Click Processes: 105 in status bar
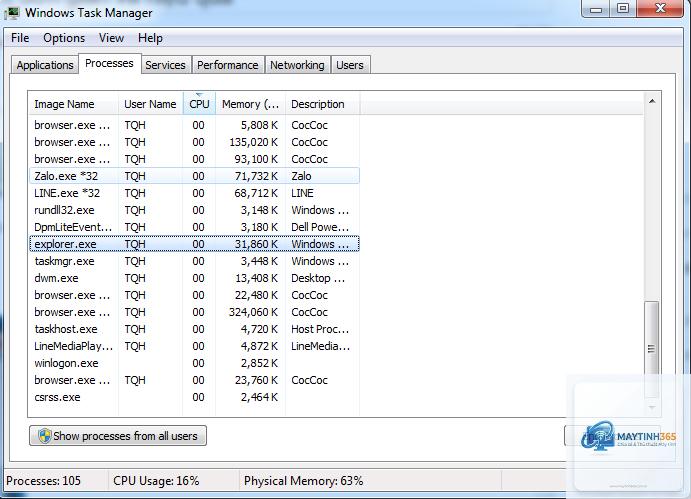Viewport: 691px width, 499px height. (44, 480)
